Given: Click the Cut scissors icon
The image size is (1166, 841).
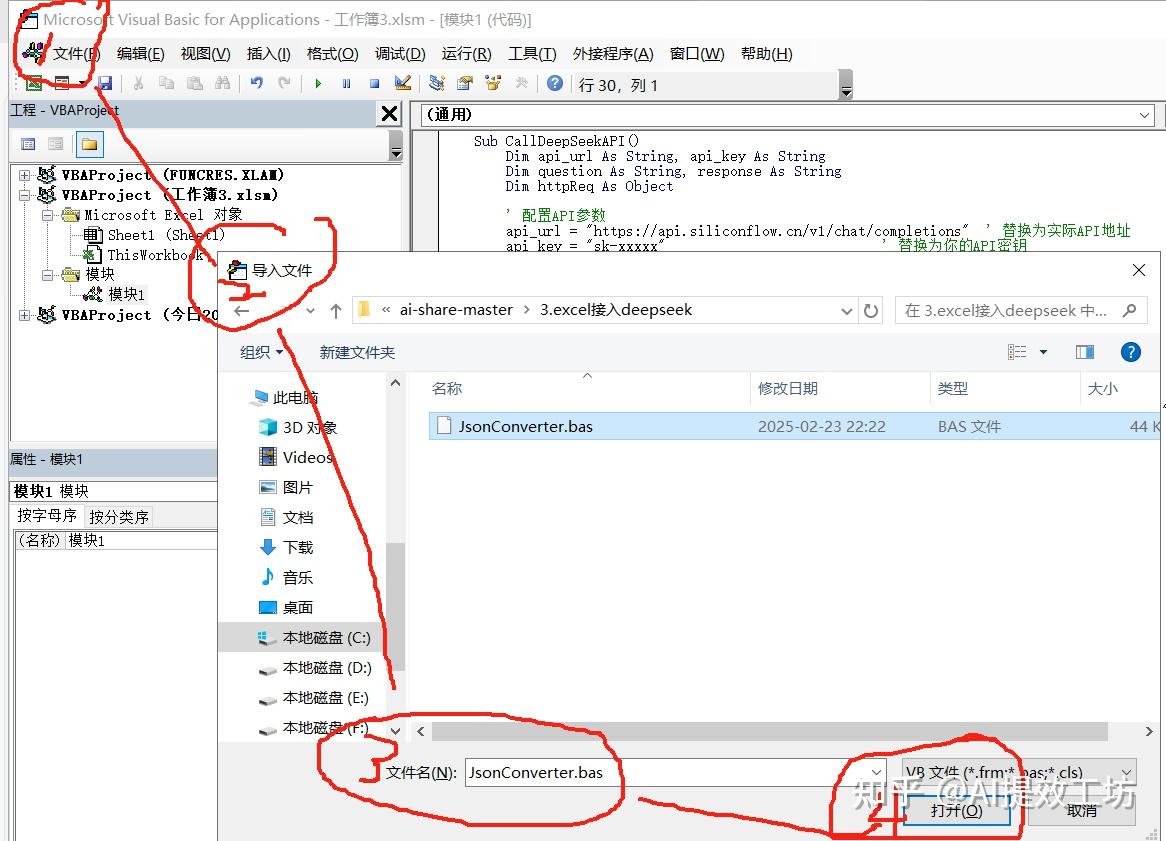Looking at the screenshot, I should [x=138, y=83].
